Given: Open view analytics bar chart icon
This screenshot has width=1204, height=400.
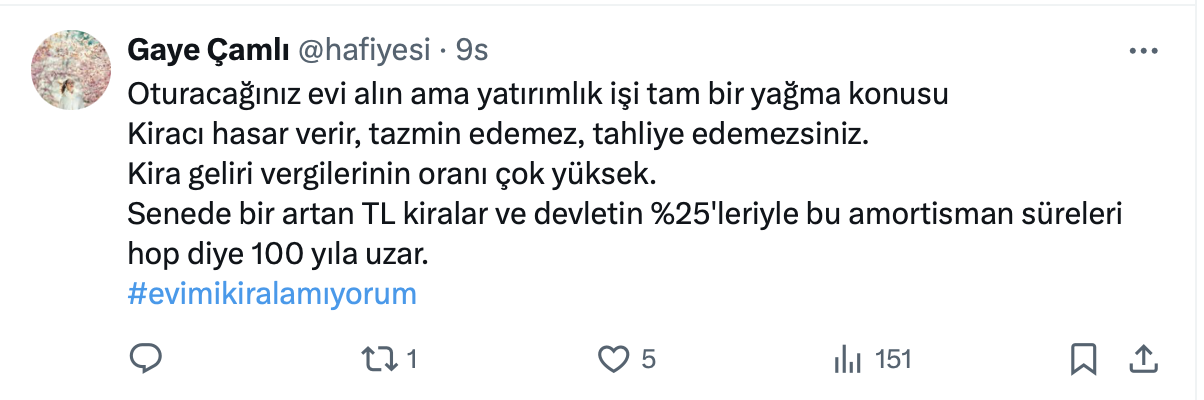Looking at the screenshot, I should pos(848,359).
